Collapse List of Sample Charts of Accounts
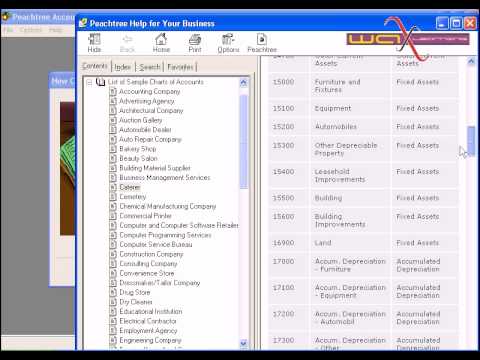The height and width of the screenshot is (360, 480). coord(89,82)
